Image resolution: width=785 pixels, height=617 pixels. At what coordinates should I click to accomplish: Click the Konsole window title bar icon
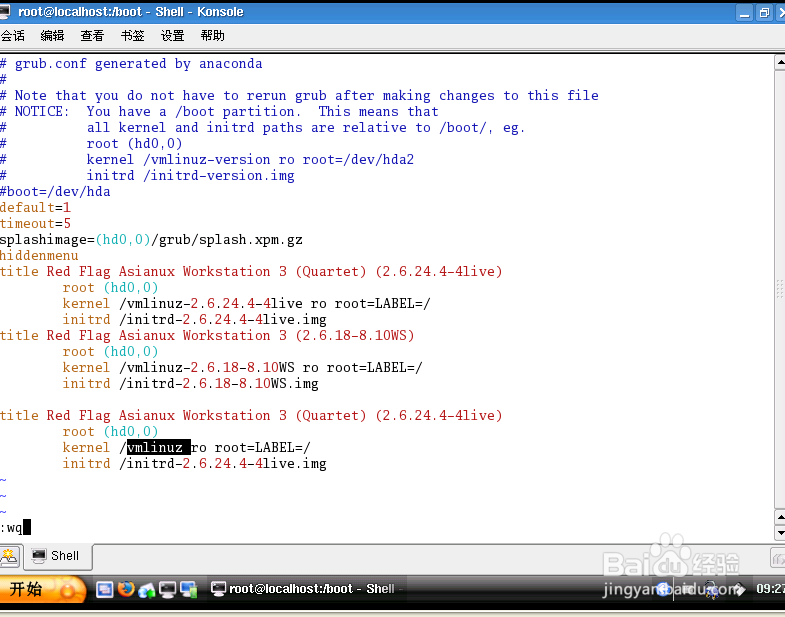click(x=5, y=12)
